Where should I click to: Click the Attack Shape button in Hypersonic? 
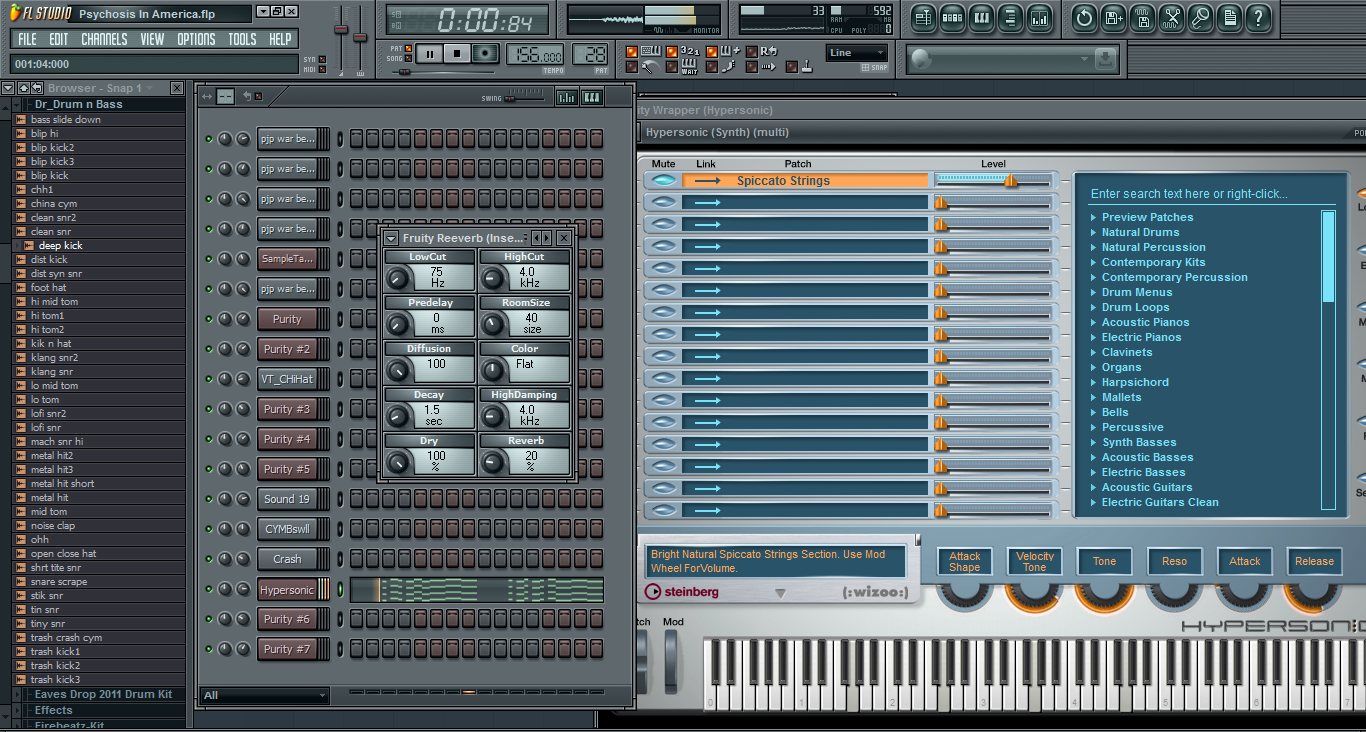965,562
